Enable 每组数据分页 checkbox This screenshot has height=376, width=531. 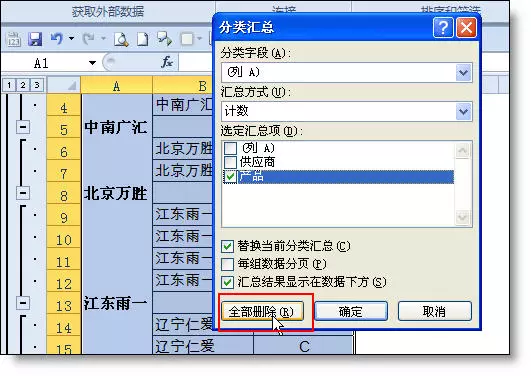[x=227, y=264]
